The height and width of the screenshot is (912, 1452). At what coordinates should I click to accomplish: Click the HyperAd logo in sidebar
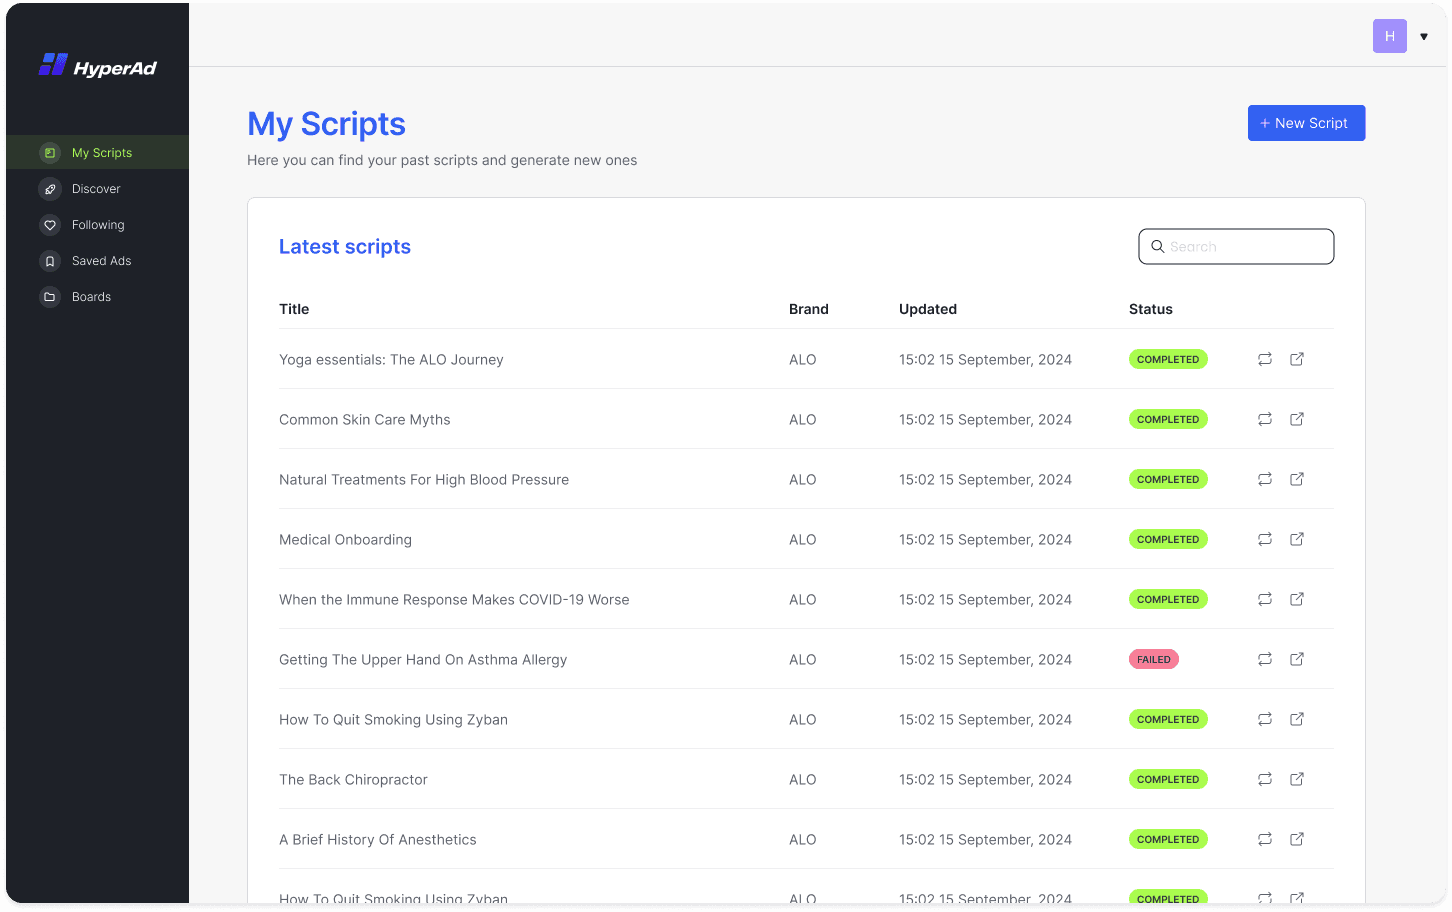point(97,67)
